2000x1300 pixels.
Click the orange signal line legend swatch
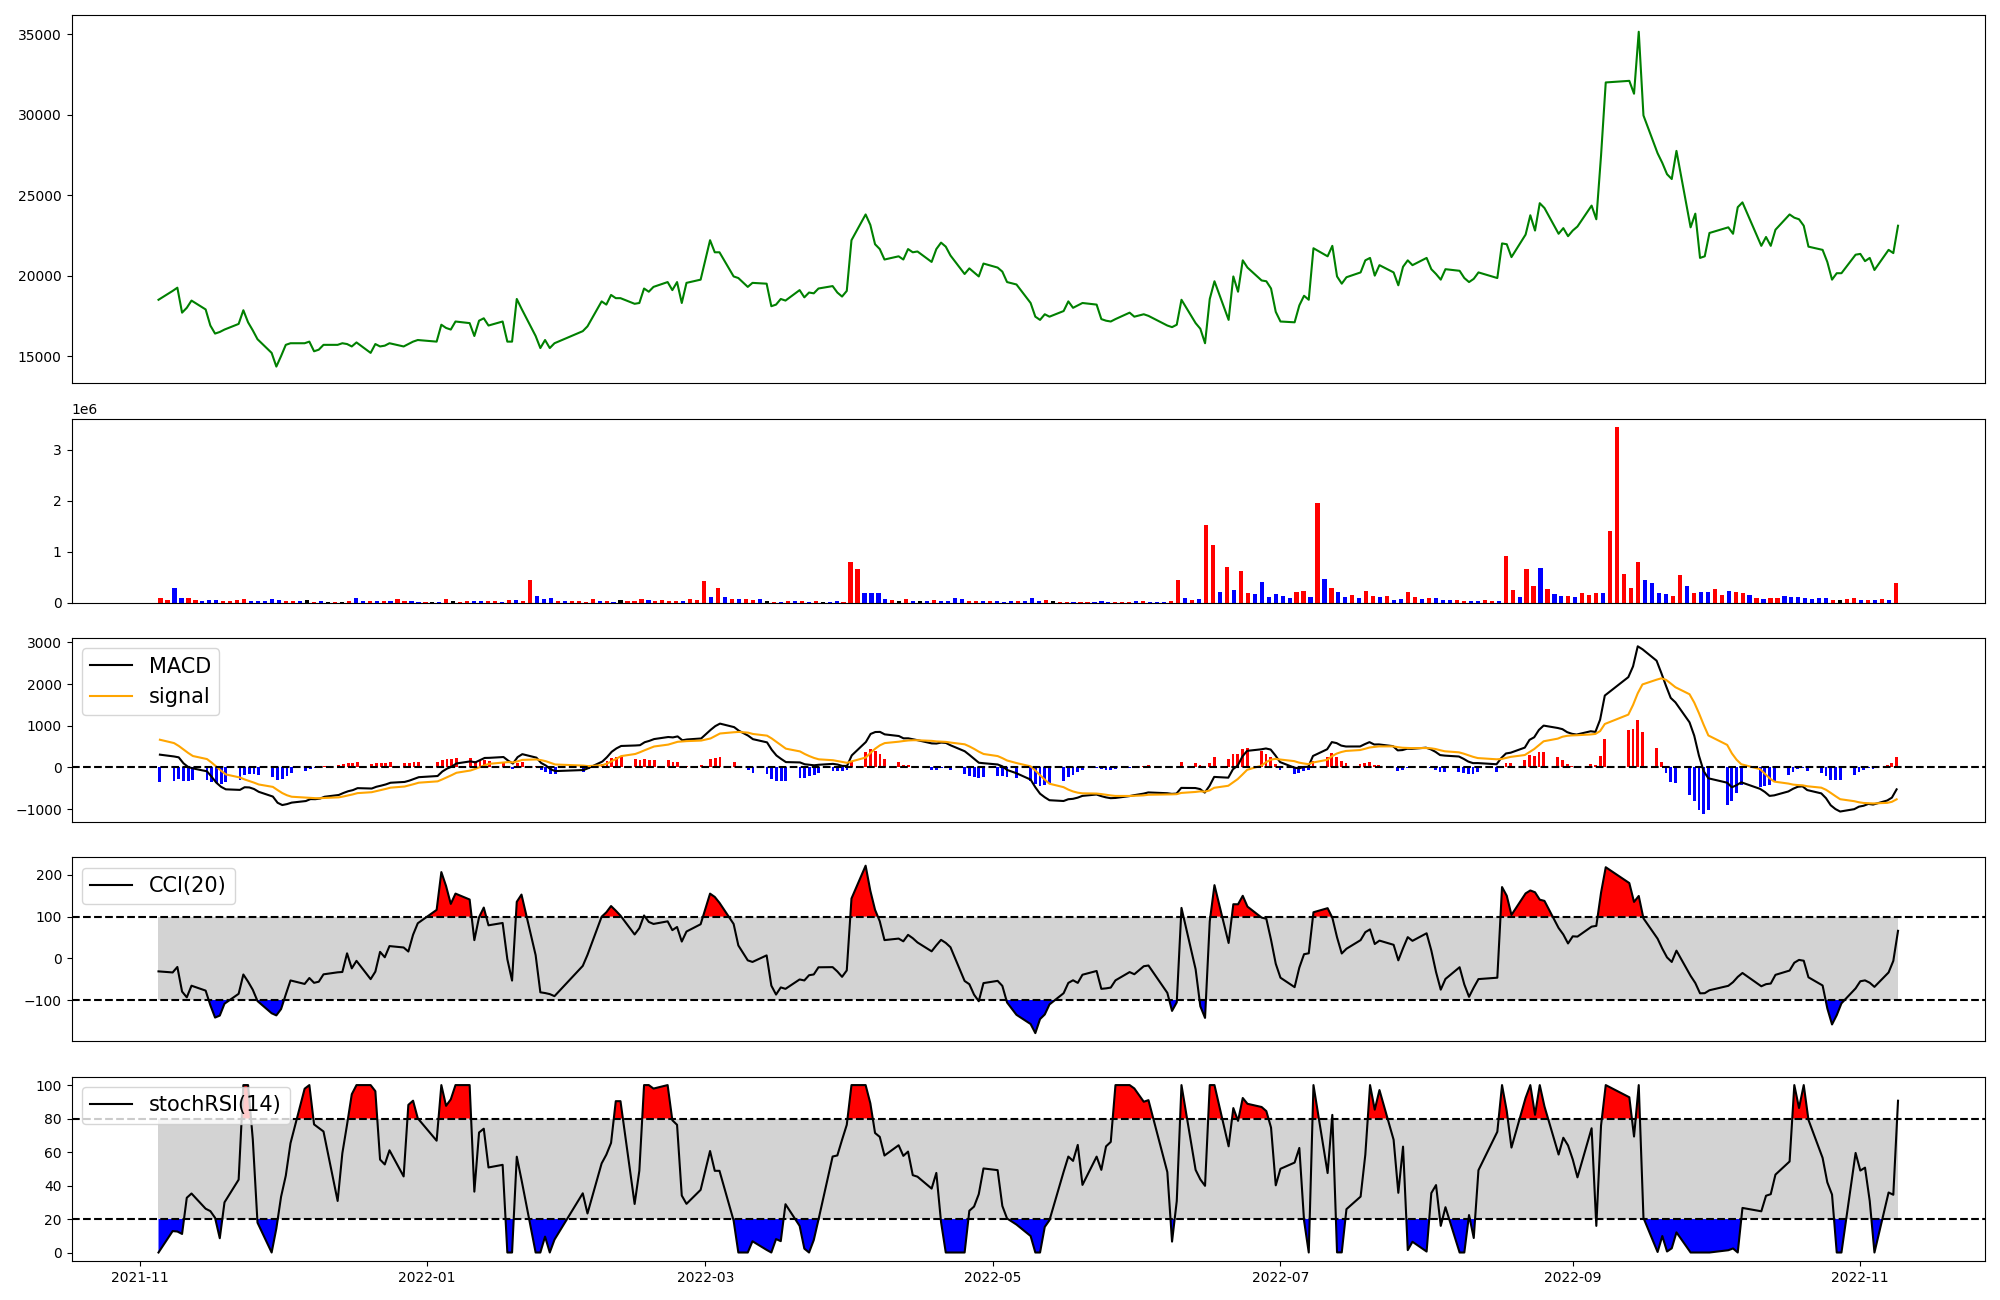(x=111, y=696)
